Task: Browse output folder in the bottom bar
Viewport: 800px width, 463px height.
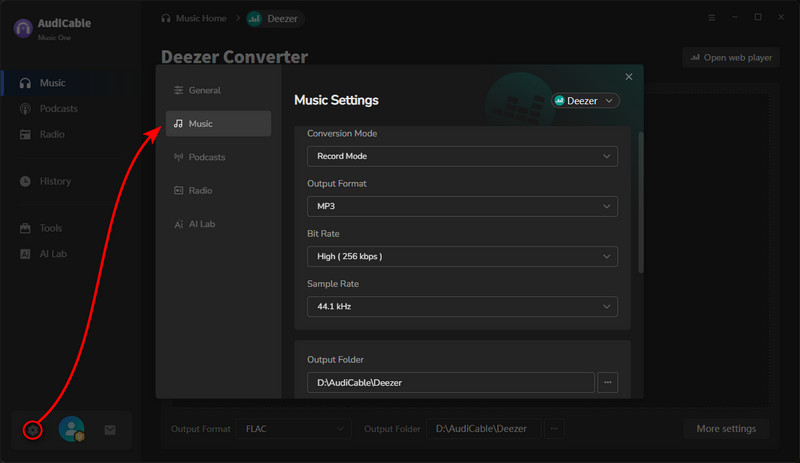Action: pyautogui.click(x=554, y=429)
